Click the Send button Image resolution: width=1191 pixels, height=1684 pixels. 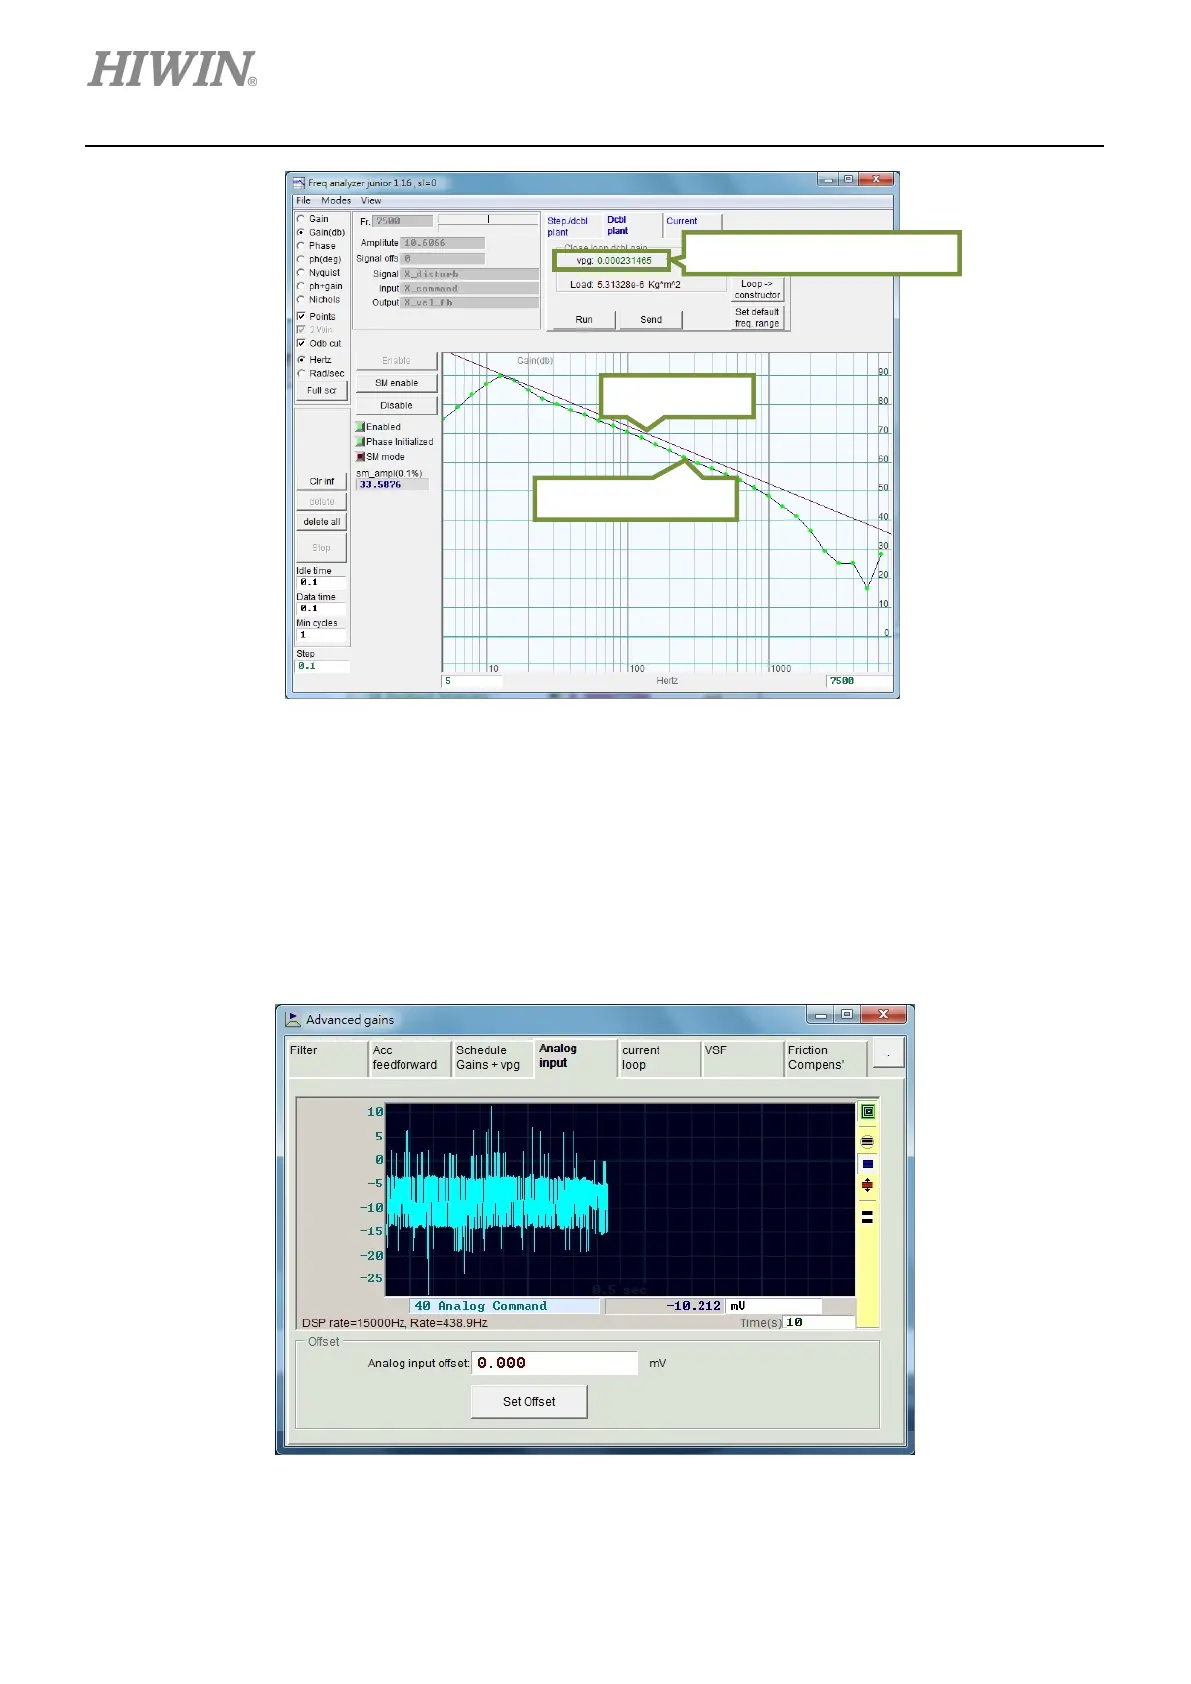click(651, 320)
